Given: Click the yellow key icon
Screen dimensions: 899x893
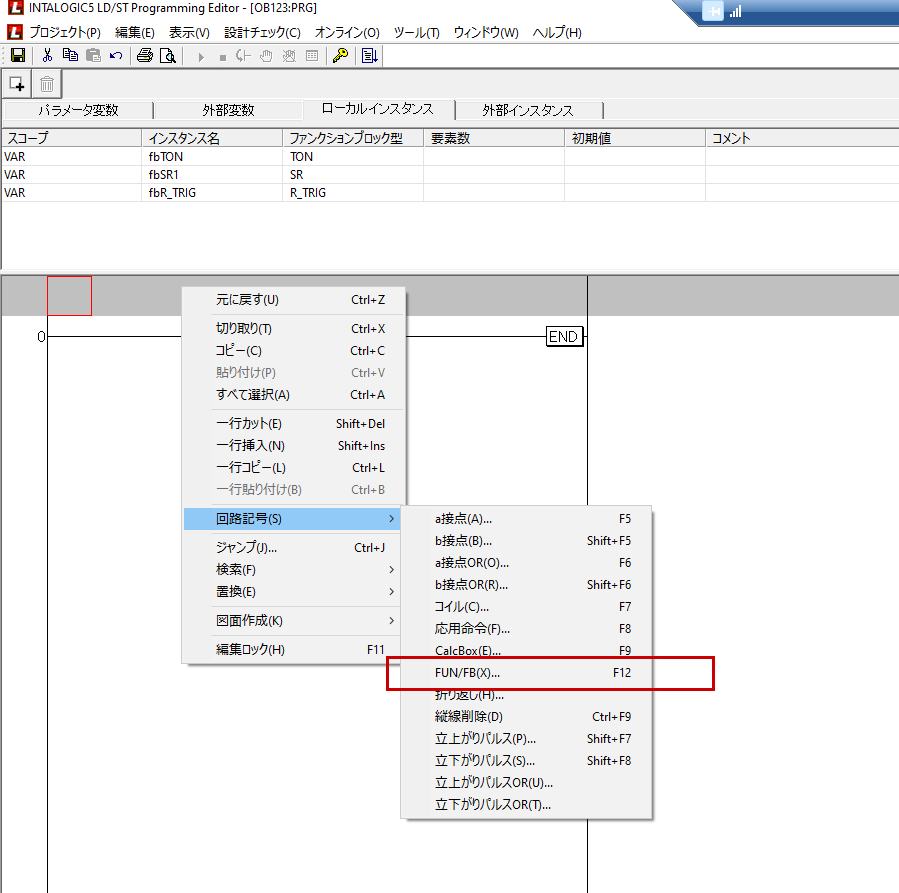Looking at the screenshot, I should [x=340, y=56].
